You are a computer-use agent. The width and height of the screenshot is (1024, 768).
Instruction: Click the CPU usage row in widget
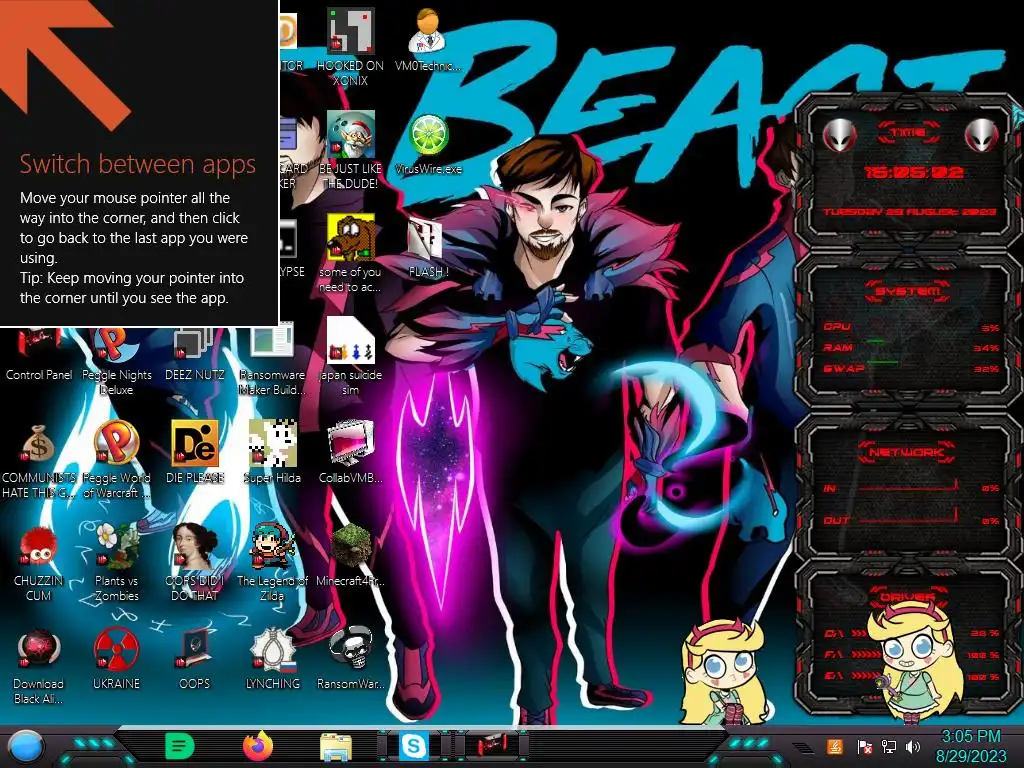[911, 327]
